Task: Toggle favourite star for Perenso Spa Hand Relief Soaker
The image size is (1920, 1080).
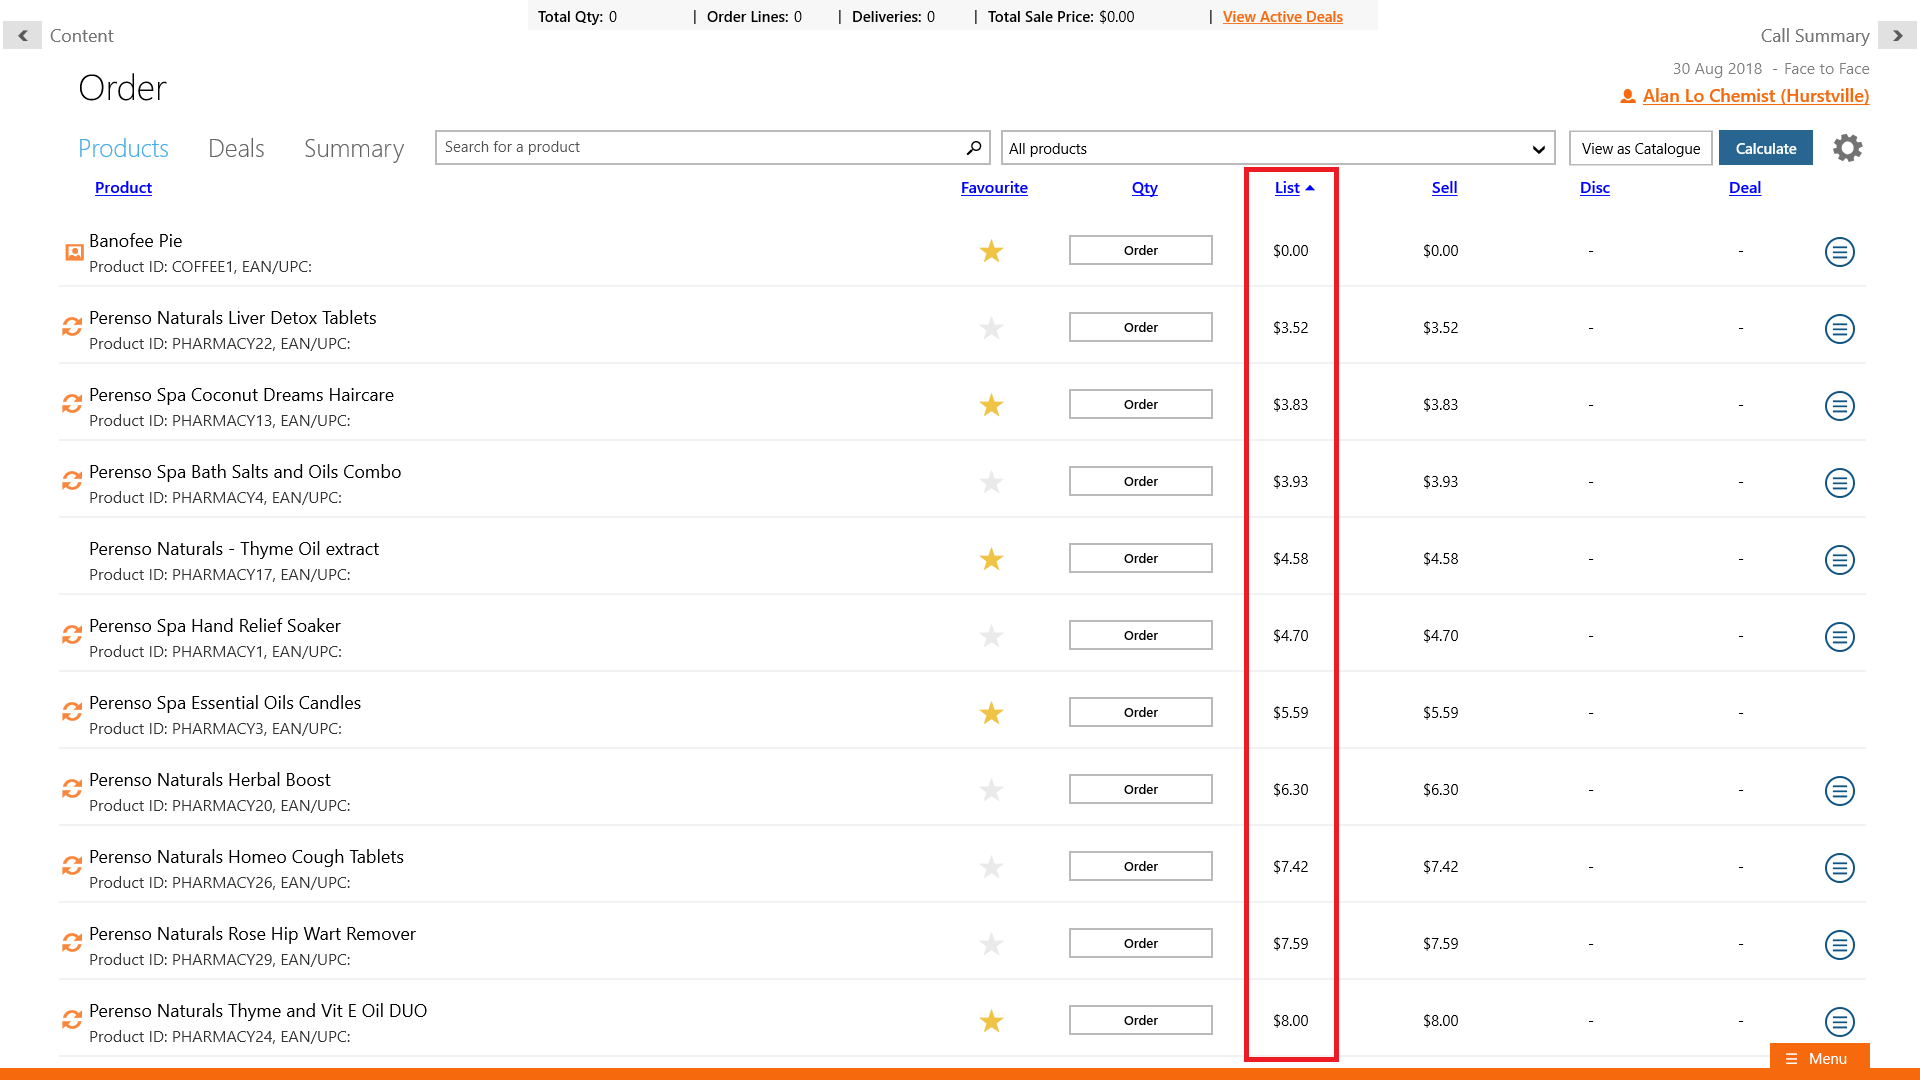Action: click(x=991, y=636)
